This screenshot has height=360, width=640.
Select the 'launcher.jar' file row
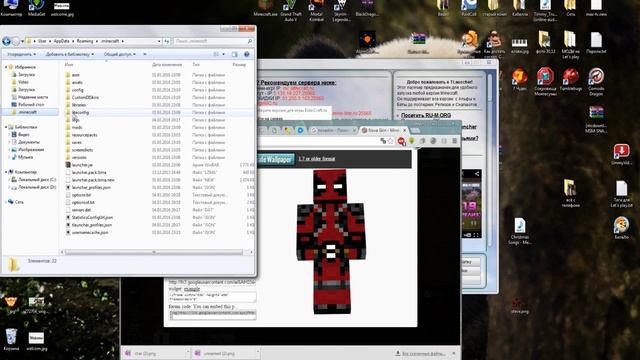pos(159,165)
